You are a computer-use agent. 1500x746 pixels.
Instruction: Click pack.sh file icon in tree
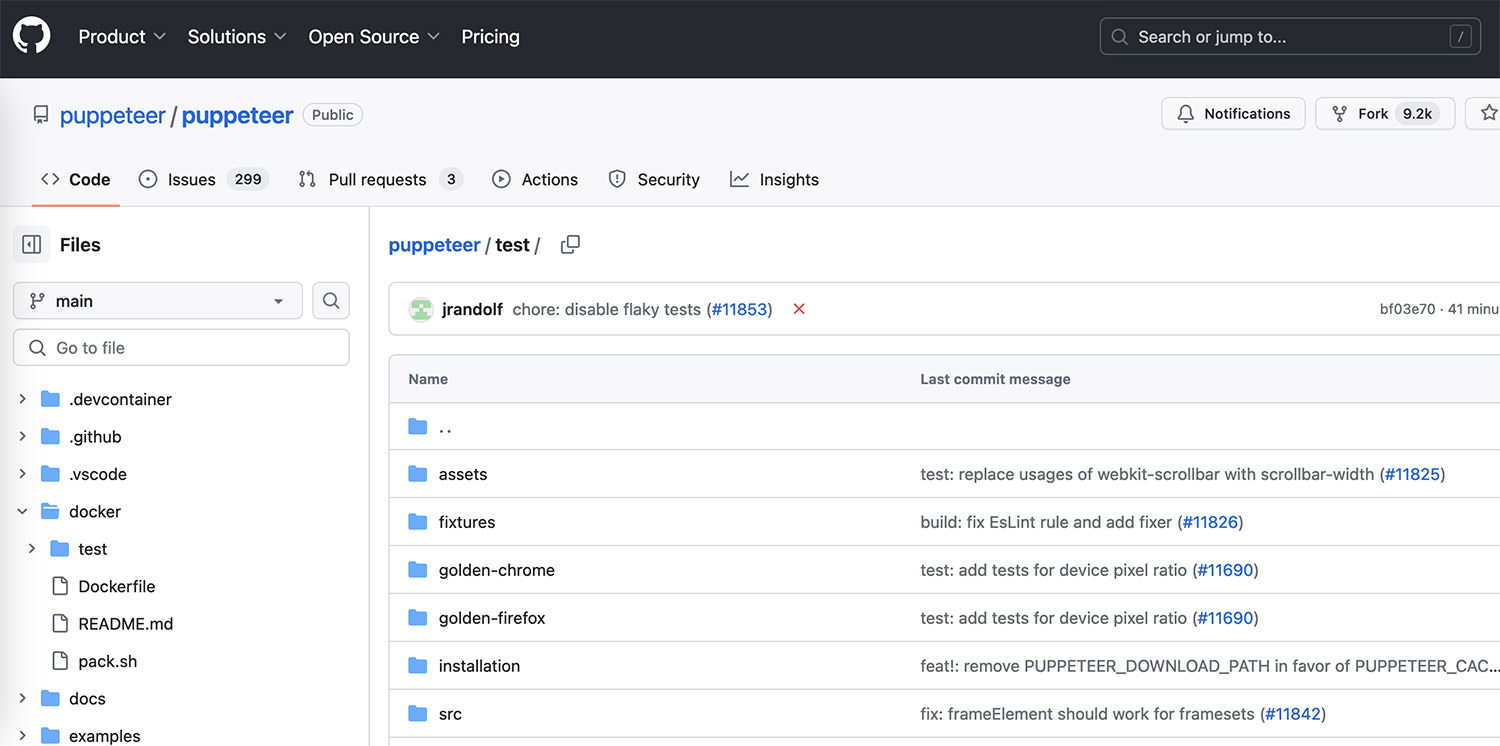point(60,661)
